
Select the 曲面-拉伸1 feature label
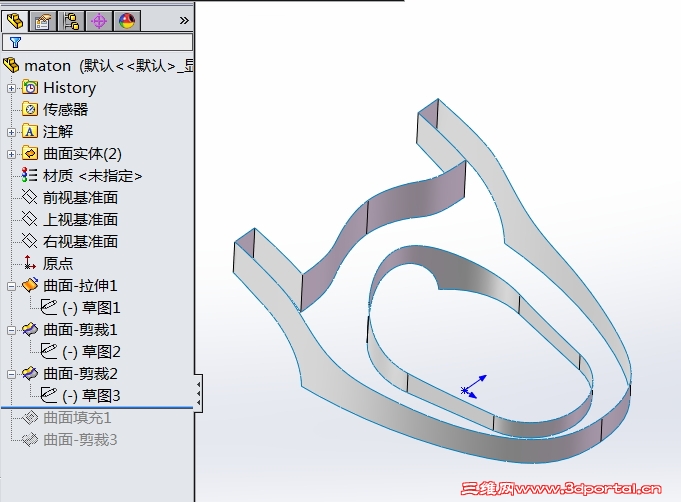click(80, 286)
